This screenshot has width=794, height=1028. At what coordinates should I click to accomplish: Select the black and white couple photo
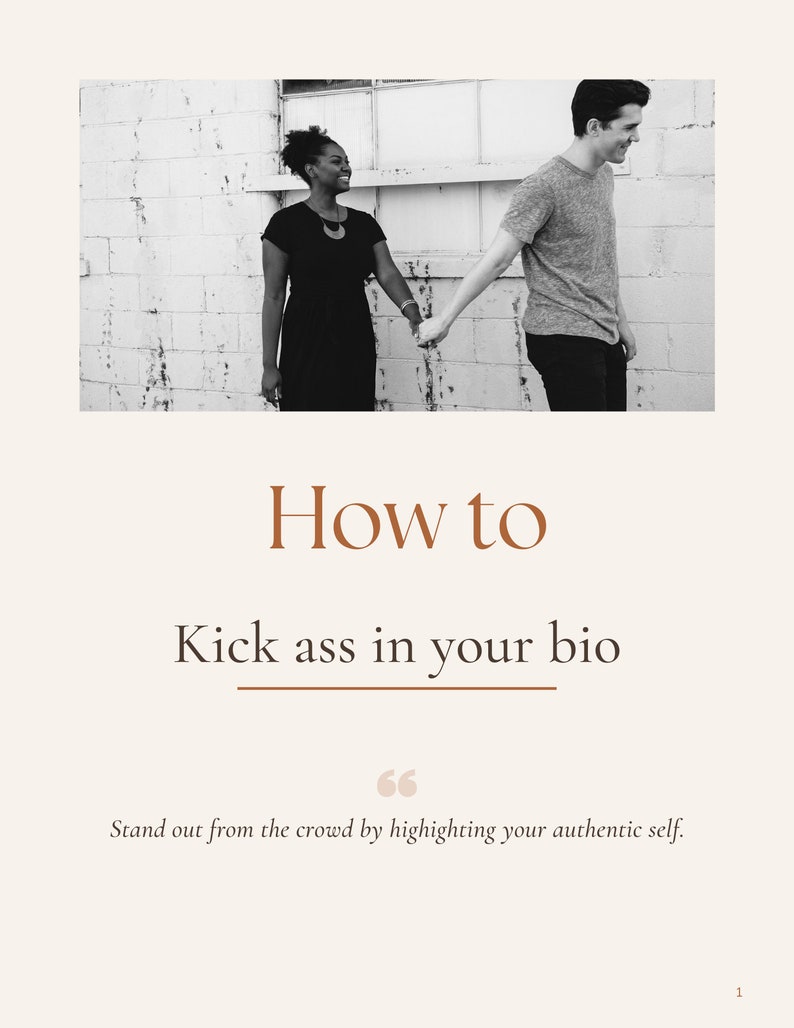click(x=397, y=245)
